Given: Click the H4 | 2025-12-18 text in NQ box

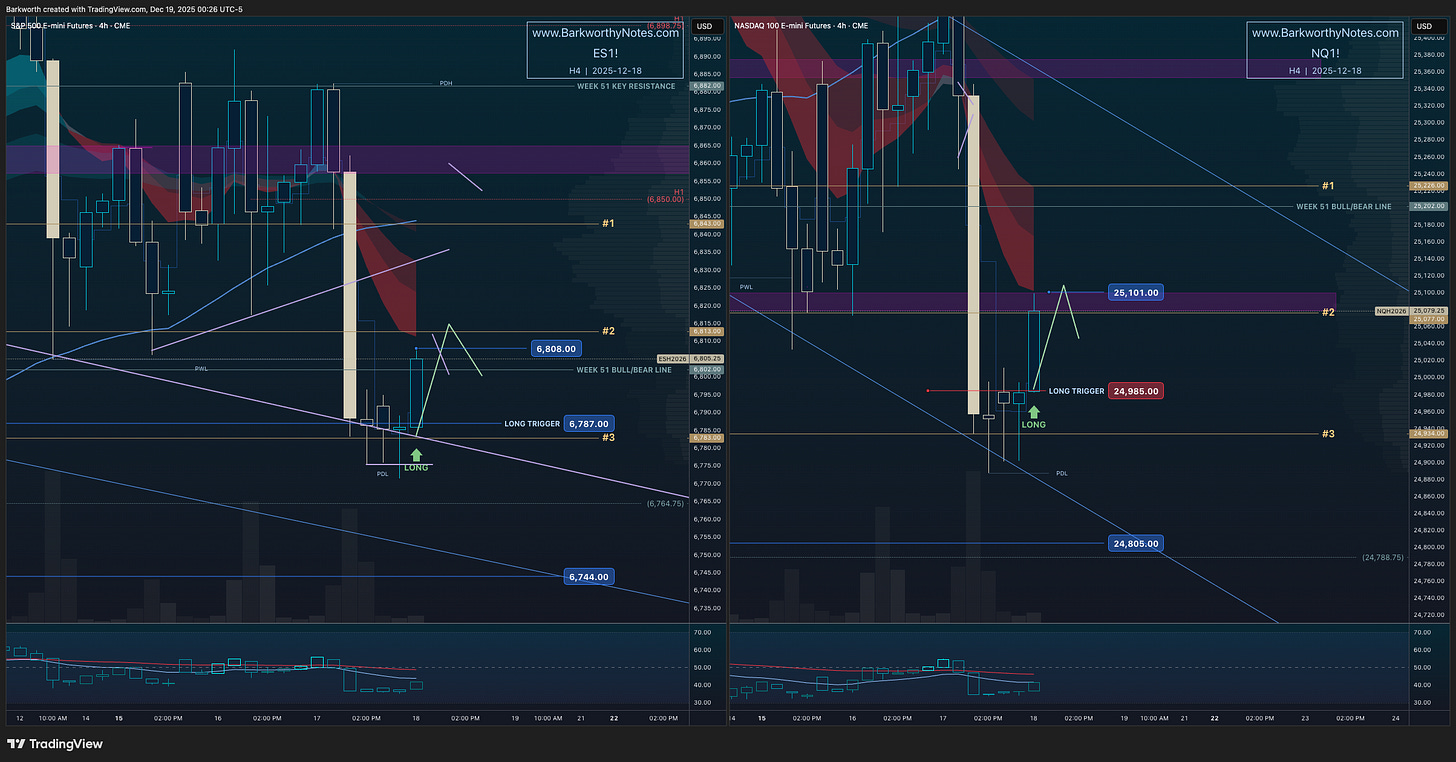Looking at the screenshot, I should pyautogui.click(x=1325, y=70).
